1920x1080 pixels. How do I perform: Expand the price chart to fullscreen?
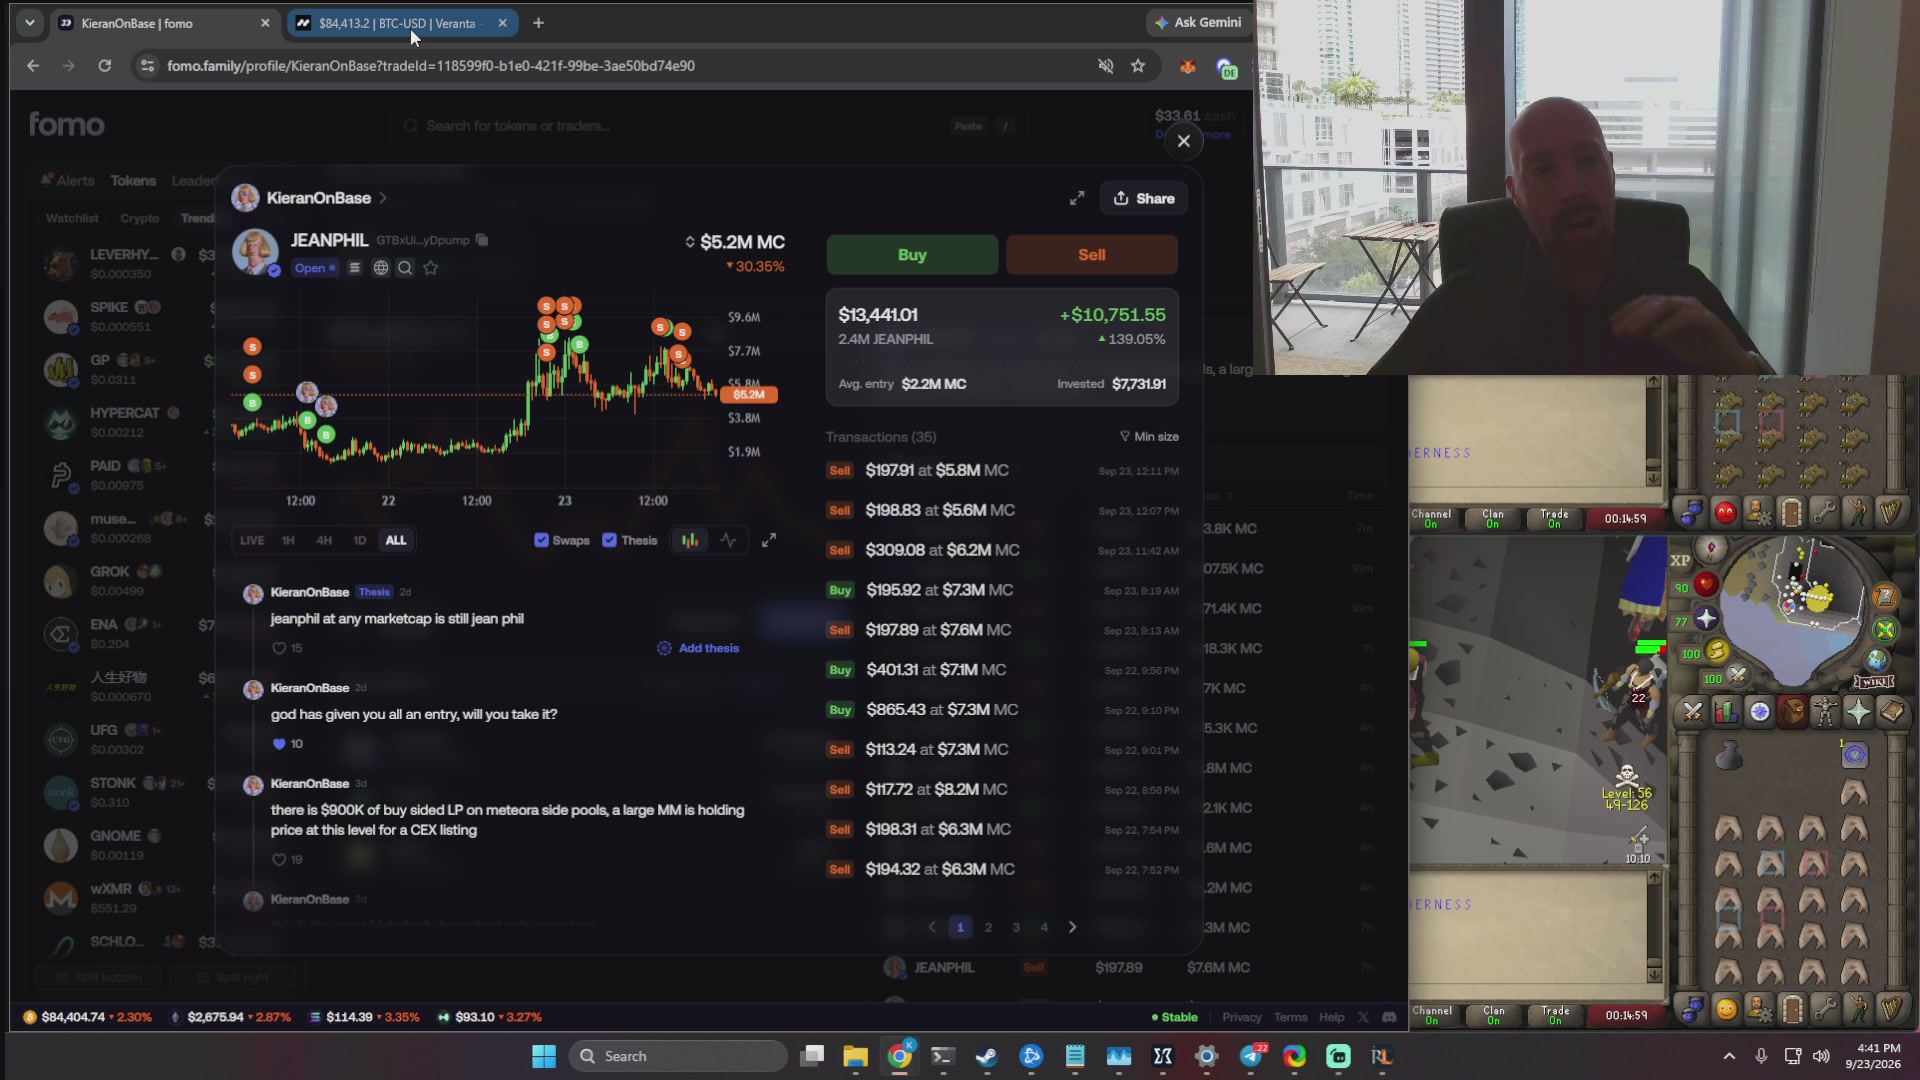coord(769,540)
